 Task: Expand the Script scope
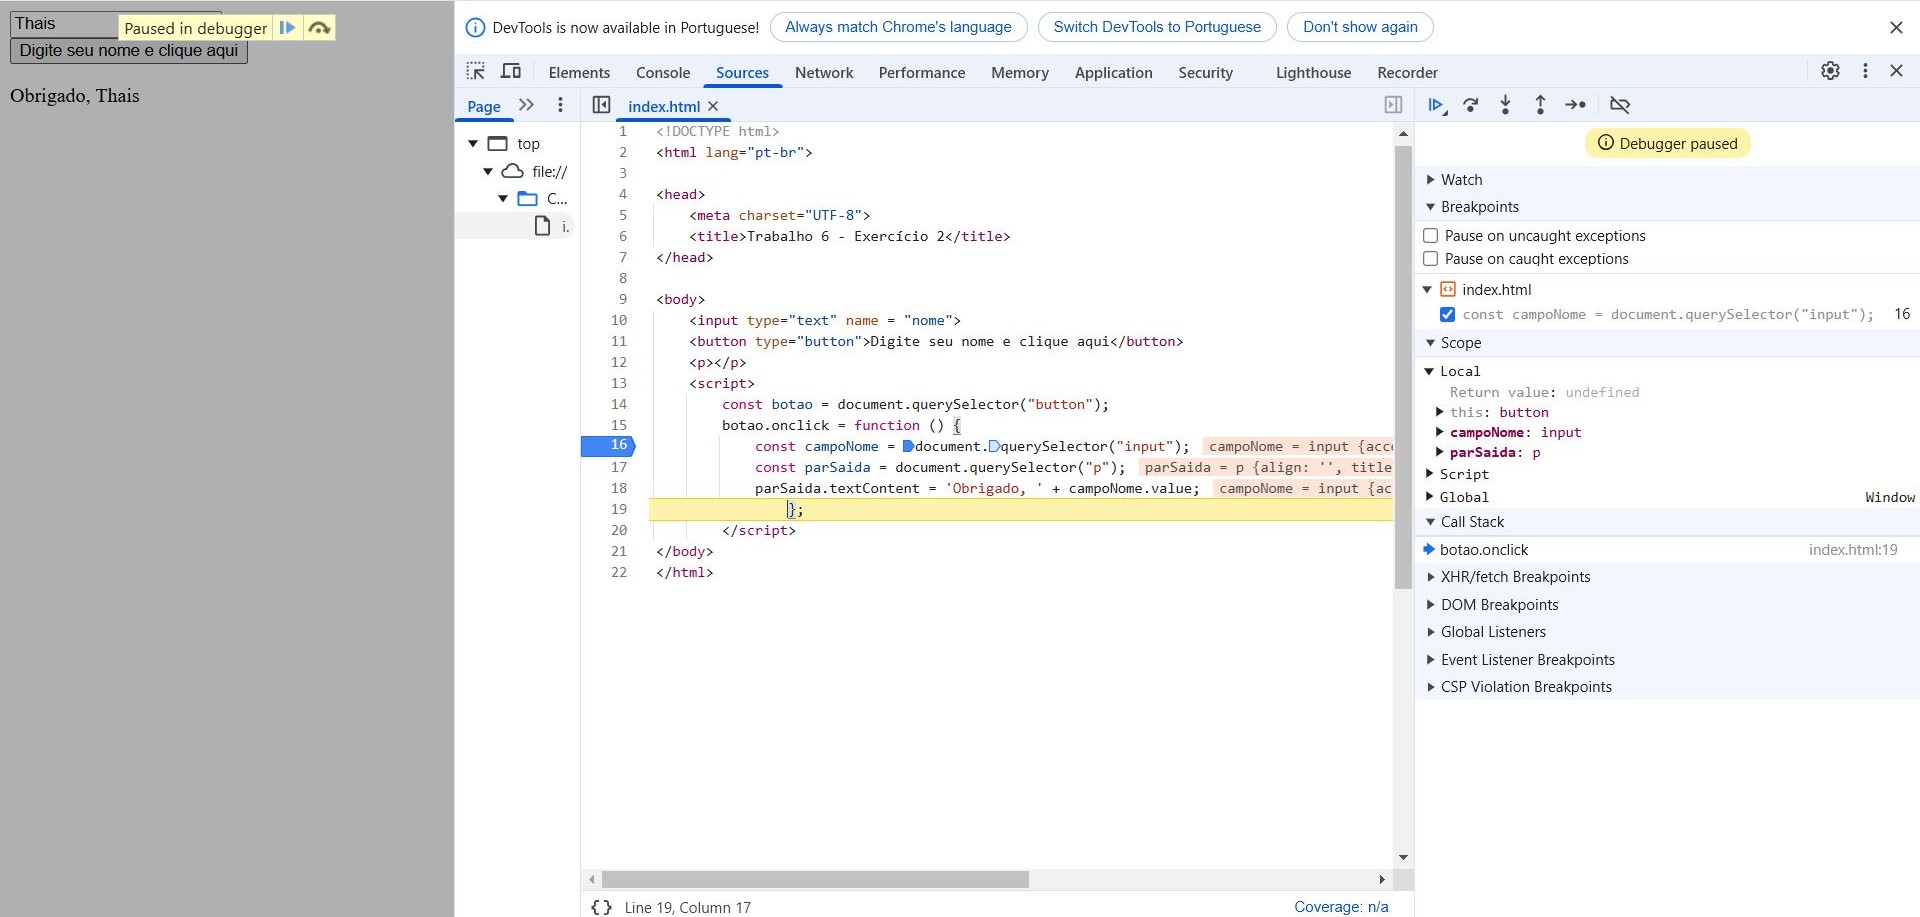(1430, 474)
